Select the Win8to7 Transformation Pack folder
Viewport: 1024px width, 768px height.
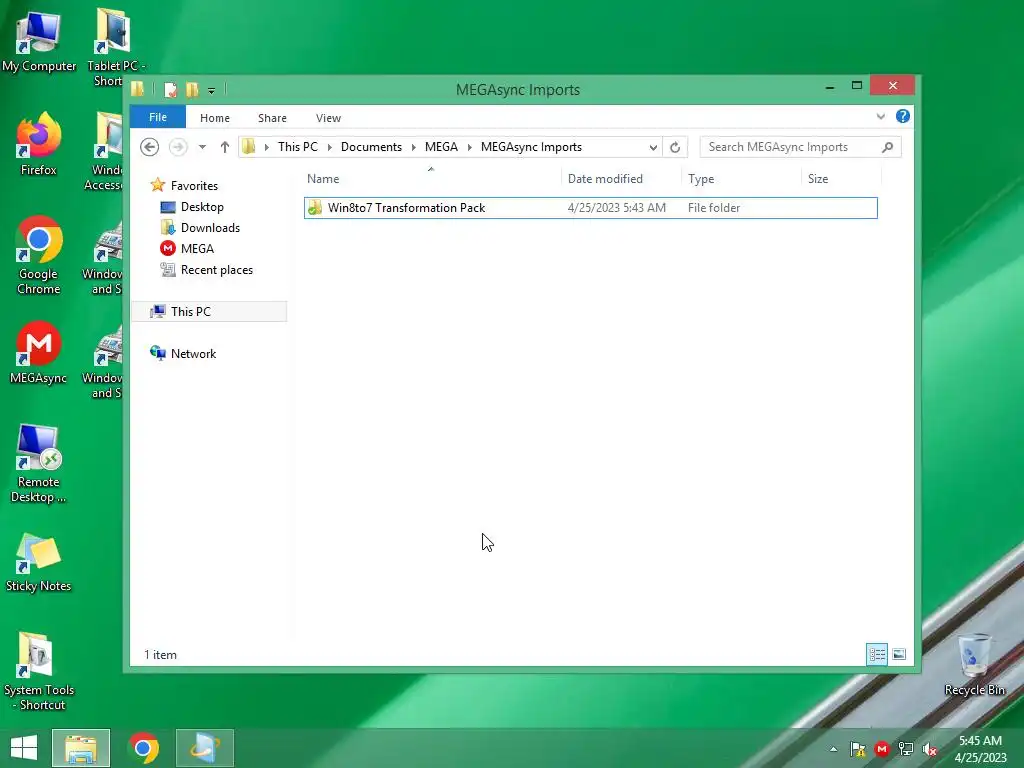tap(590, 208)
